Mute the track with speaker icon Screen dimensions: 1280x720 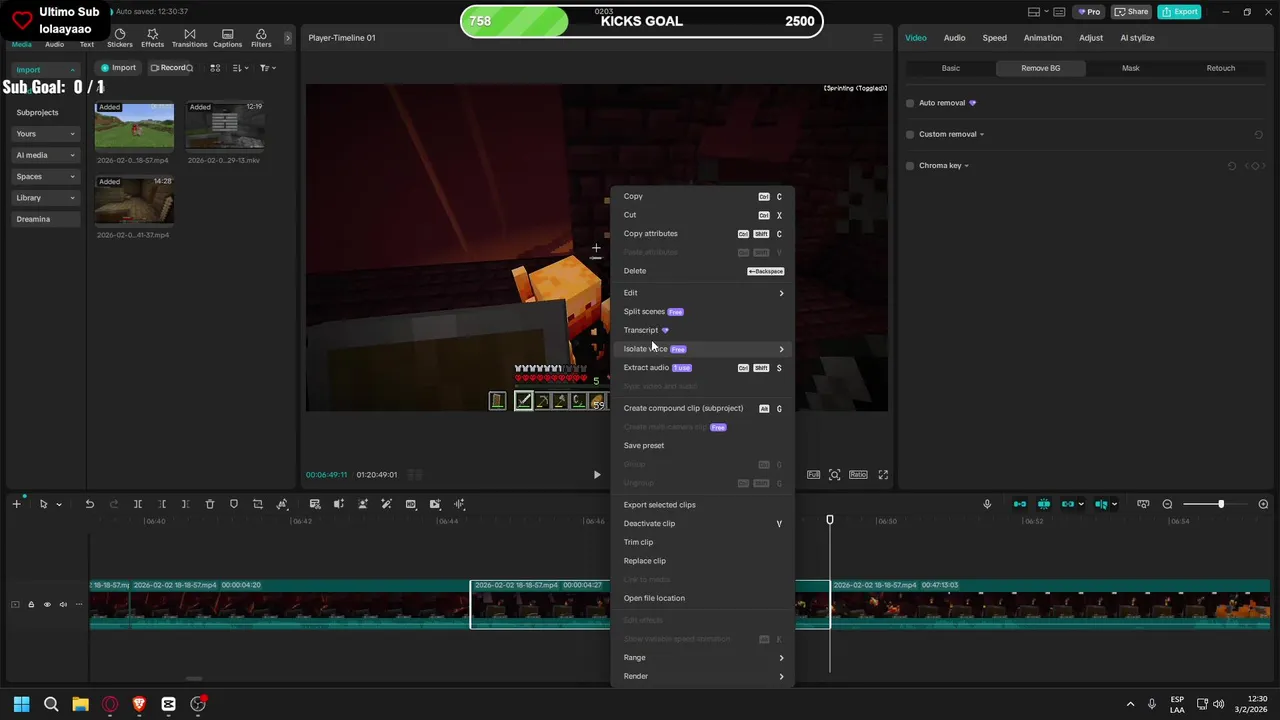pos(63,604)
